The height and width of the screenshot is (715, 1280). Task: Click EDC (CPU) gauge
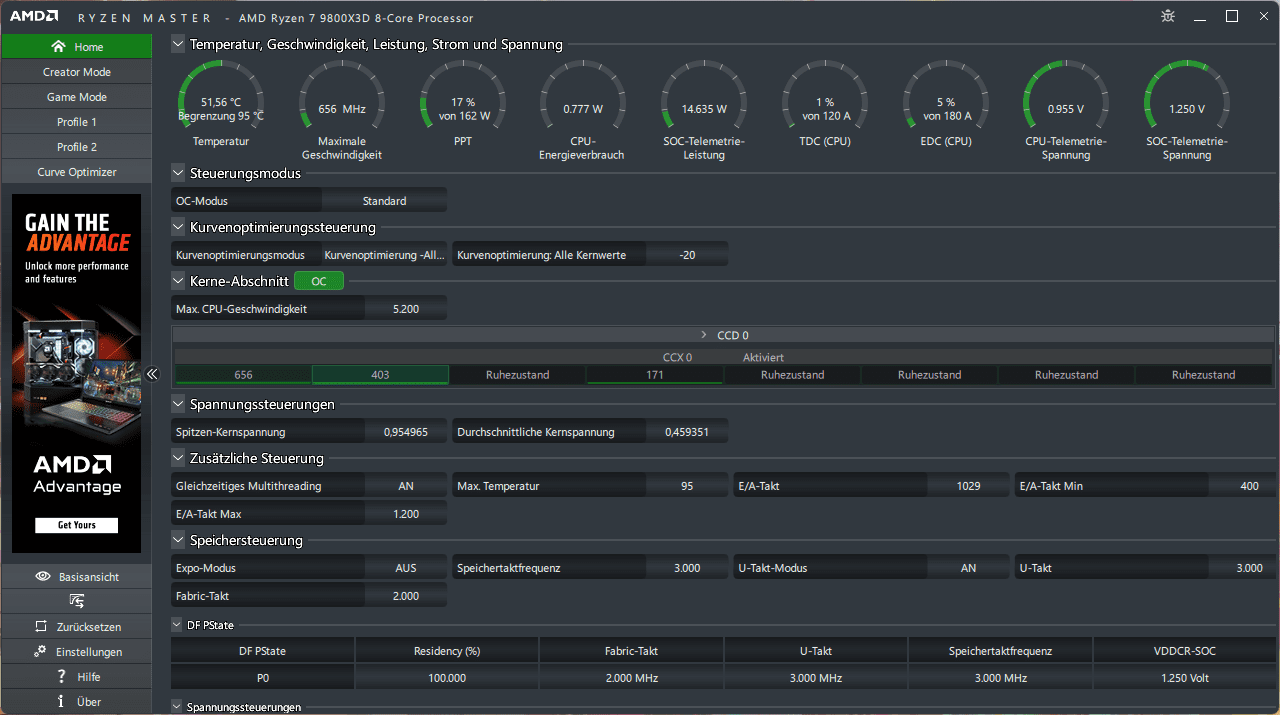pyautogui.click(x=946, y=105)
